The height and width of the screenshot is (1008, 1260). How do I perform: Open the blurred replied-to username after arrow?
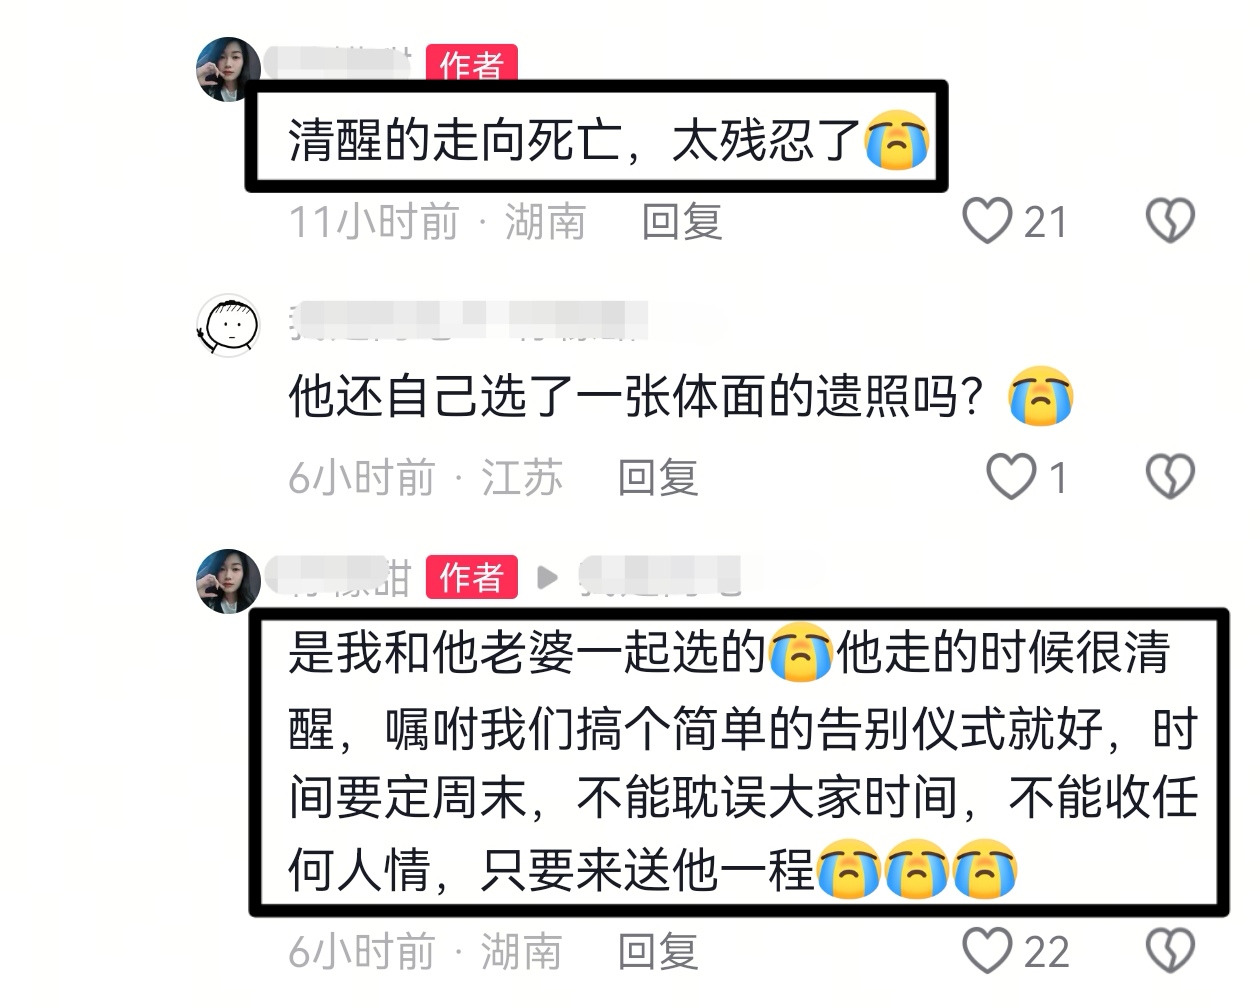click(x=662, y=577)
